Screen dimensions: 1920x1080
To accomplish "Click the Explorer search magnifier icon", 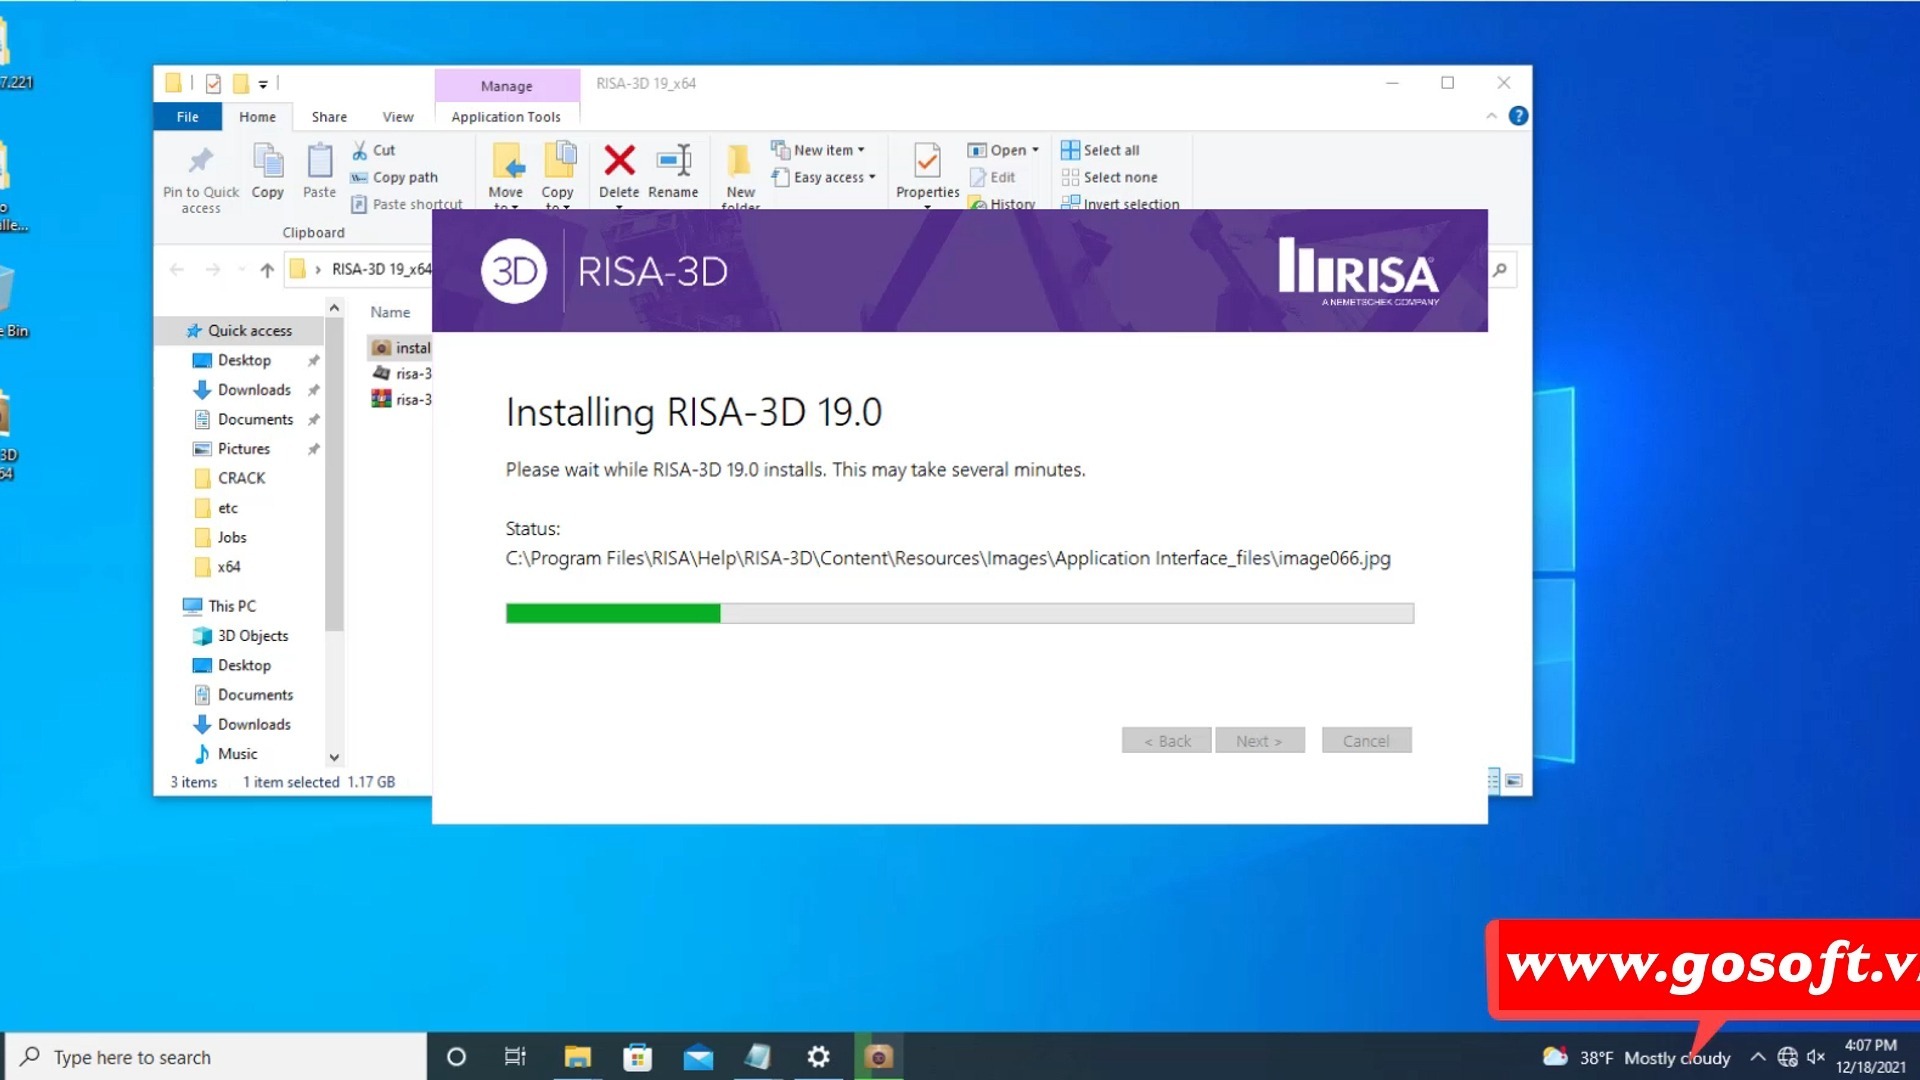I will pyautogui.click(x=1500, y=270).
